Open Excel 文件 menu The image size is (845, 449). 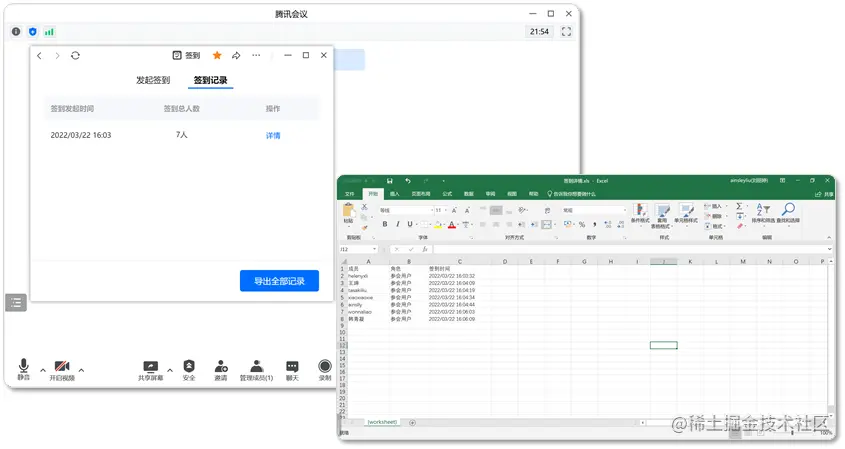coord(350,194)
